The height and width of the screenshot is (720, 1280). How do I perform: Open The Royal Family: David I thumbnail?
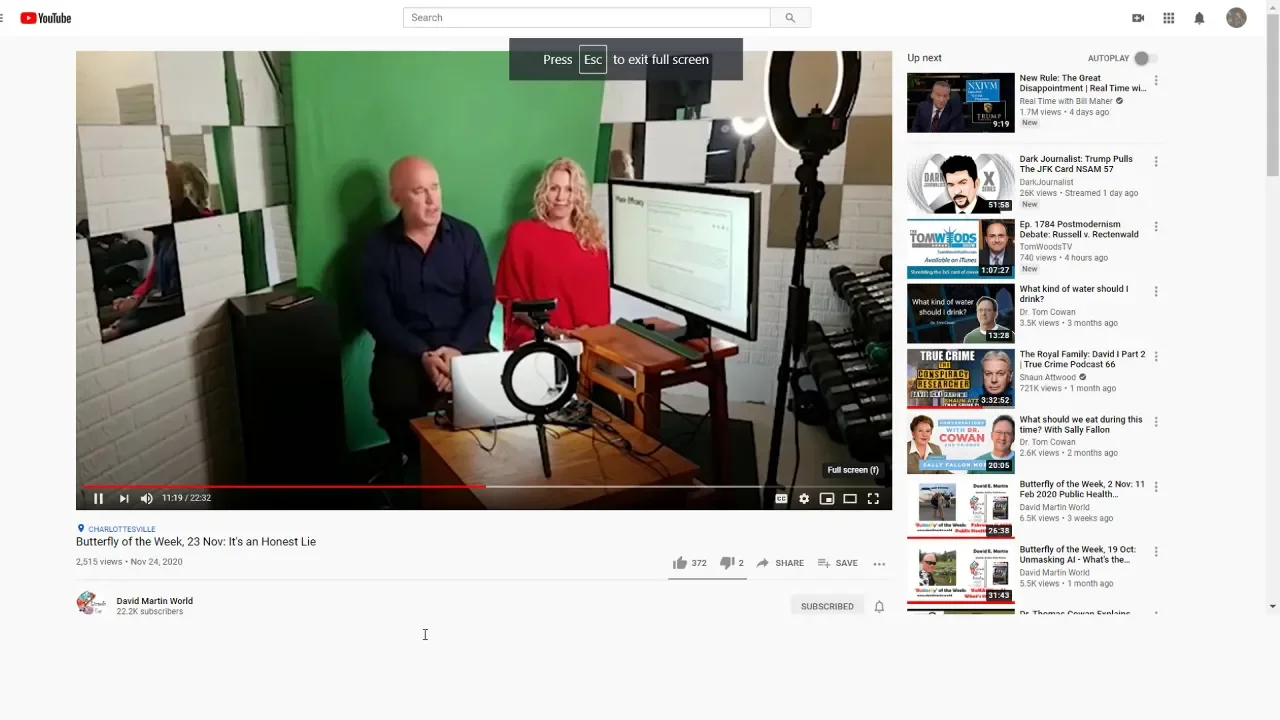[961, 379]
